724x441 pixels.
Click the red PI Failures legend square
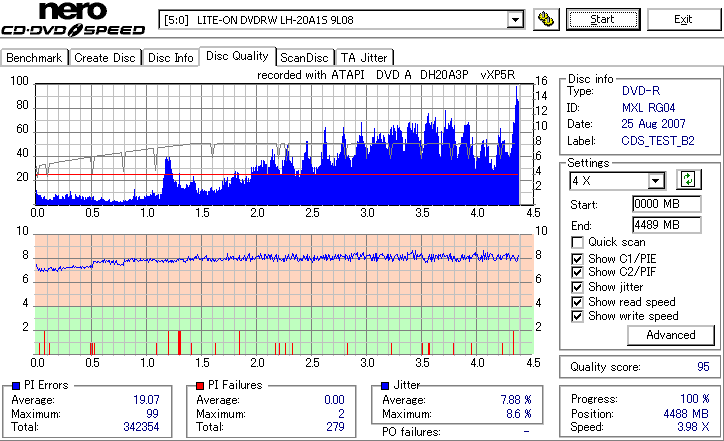point(200,386)
